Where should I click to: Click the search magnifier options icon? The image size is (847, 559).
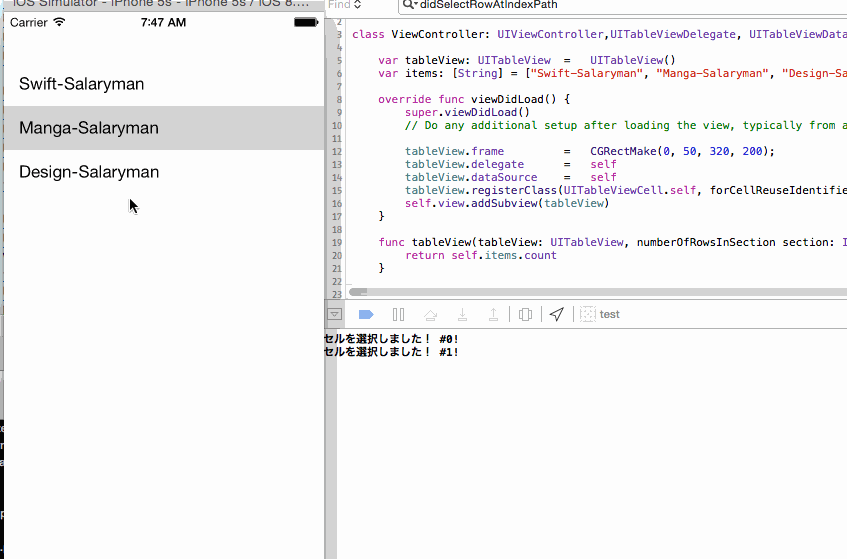pos(410,5)
